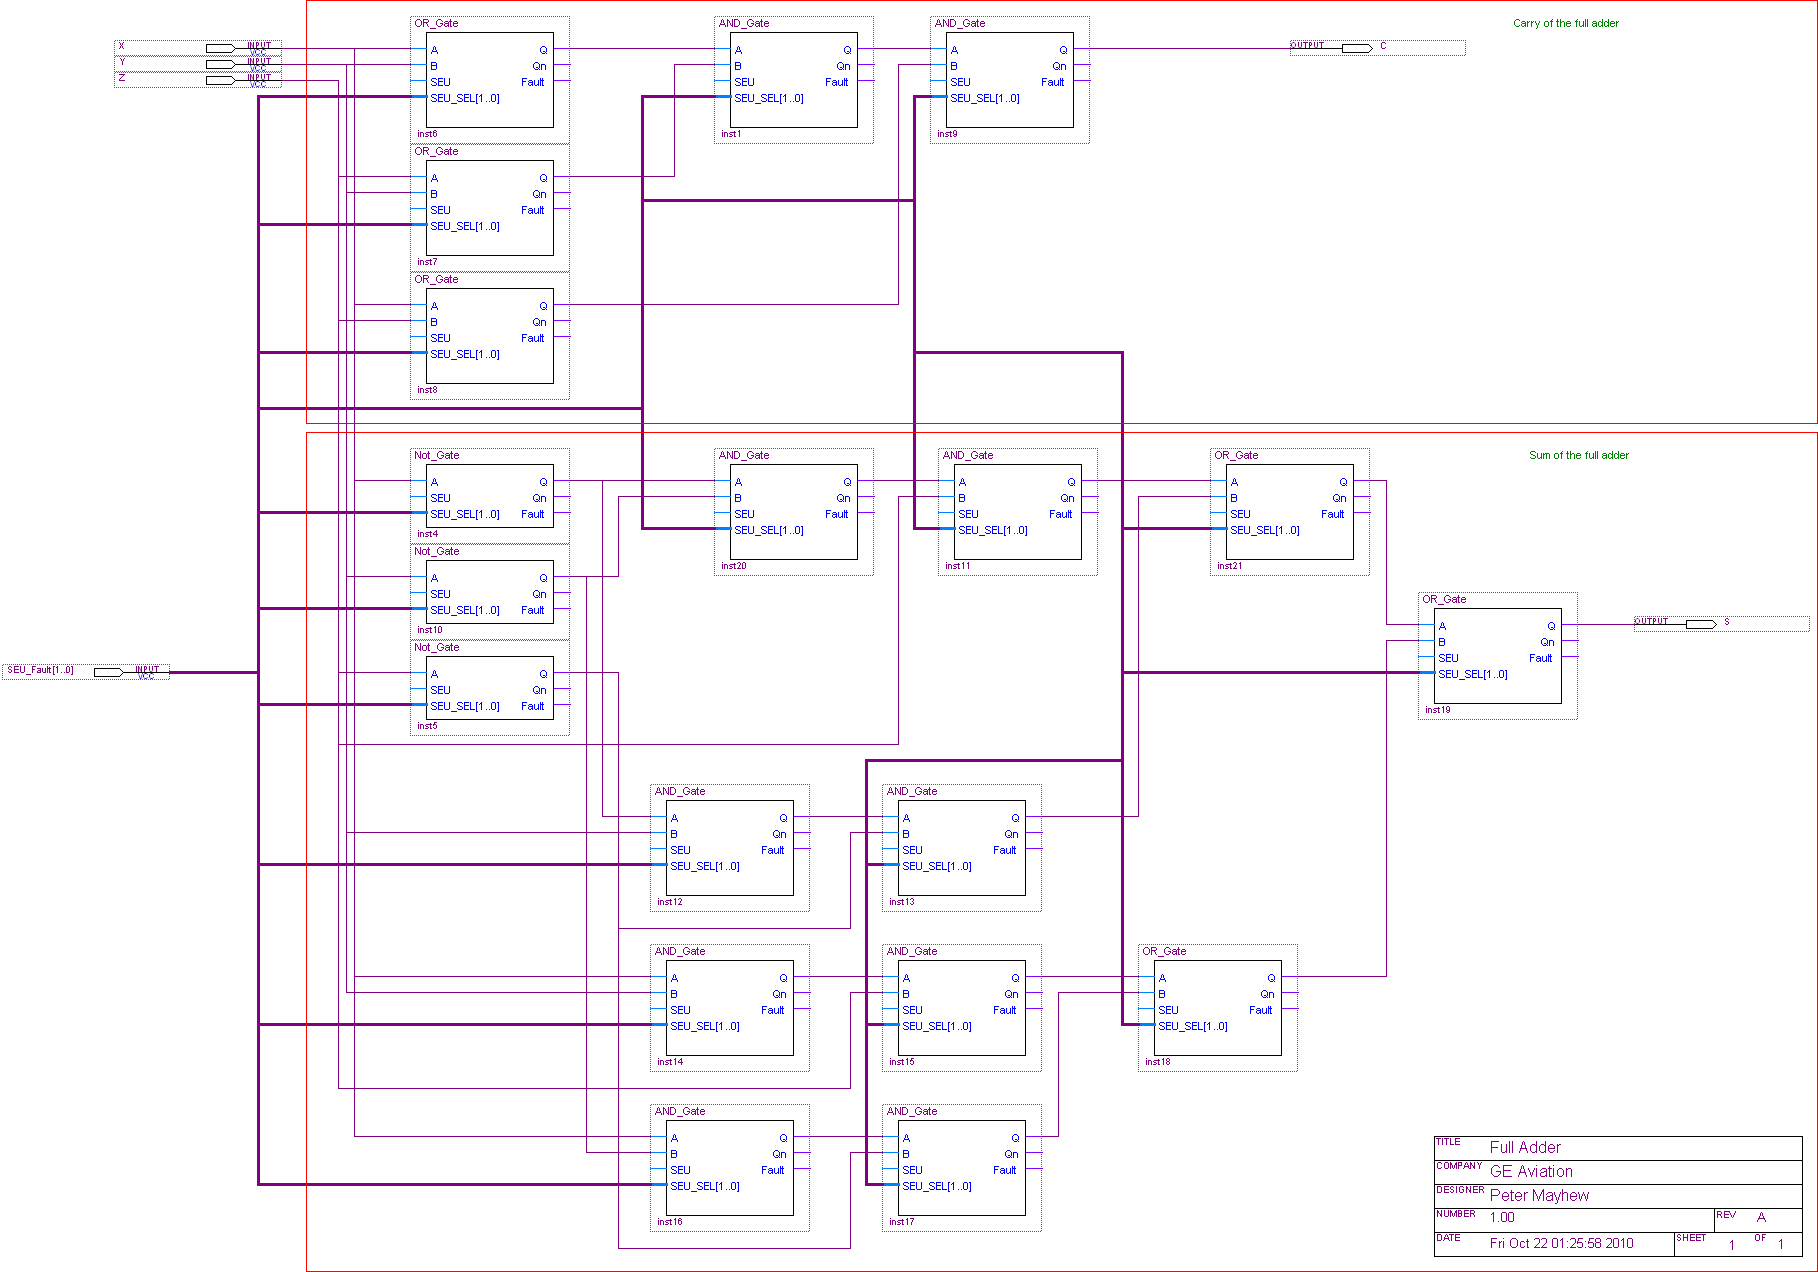Click the AND_Gate block inst12

click(x=729, y=848)
